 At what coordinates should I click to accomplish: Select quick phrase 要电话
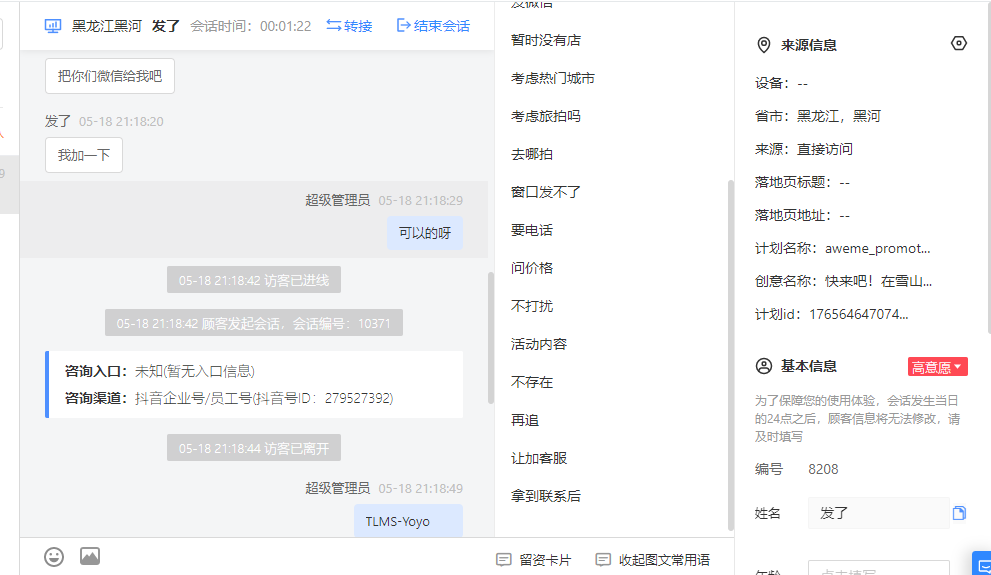pos(532,230)
